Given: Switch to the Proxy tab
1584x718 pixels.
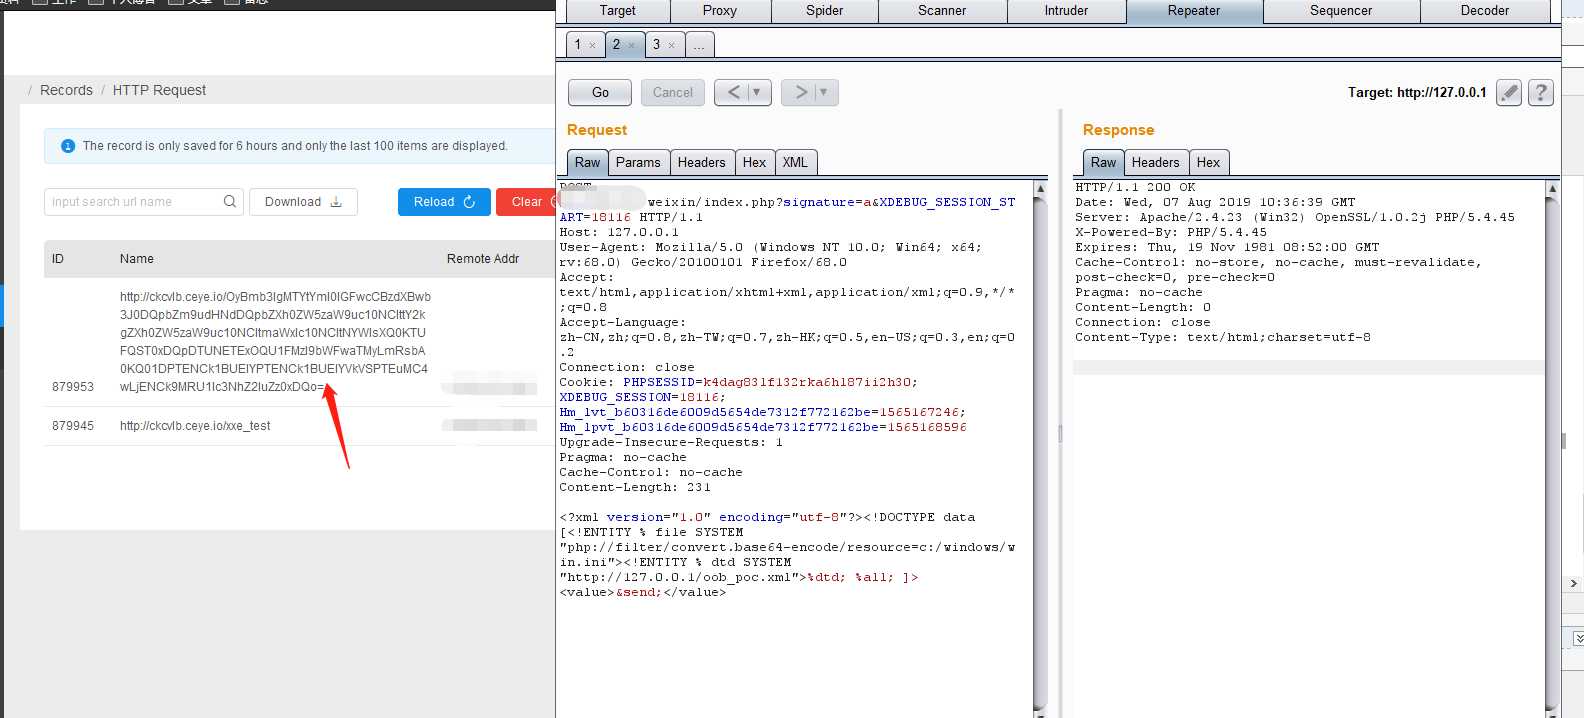Looking at the screenshot, I should coord(719,11).
